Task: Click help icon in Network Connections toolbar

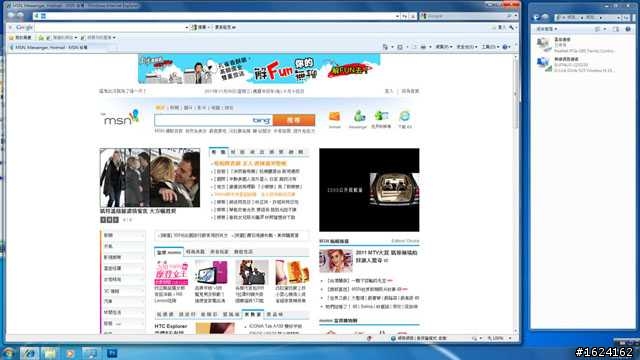Action: [x=628, y=29]
